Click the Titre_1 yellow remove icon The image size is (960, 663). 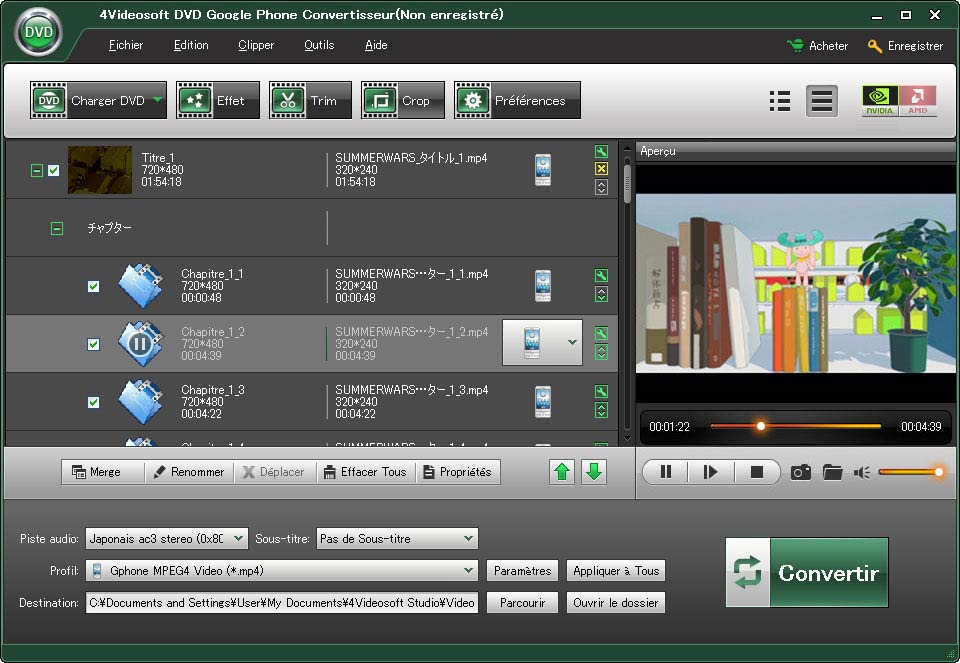pyautogui.click(x=601, y=169)
